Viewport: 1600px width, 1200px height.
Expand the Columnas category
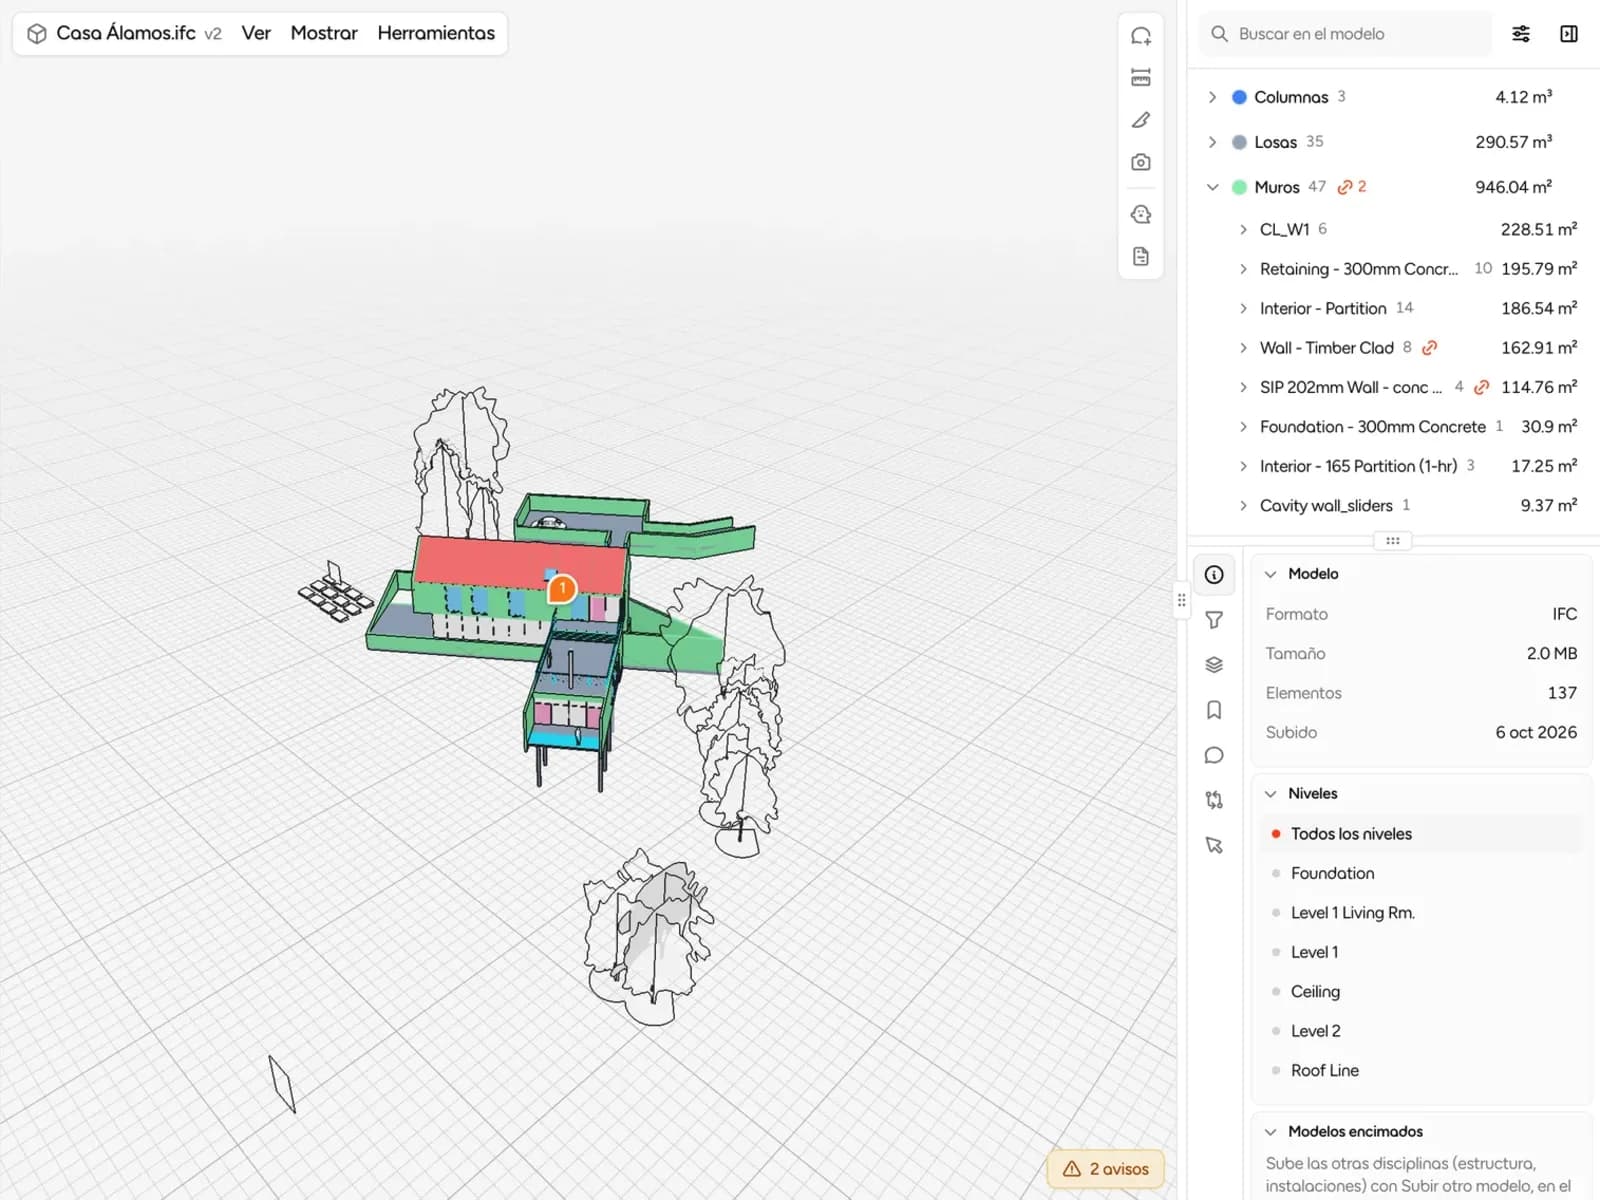[x=1212, y=97]
